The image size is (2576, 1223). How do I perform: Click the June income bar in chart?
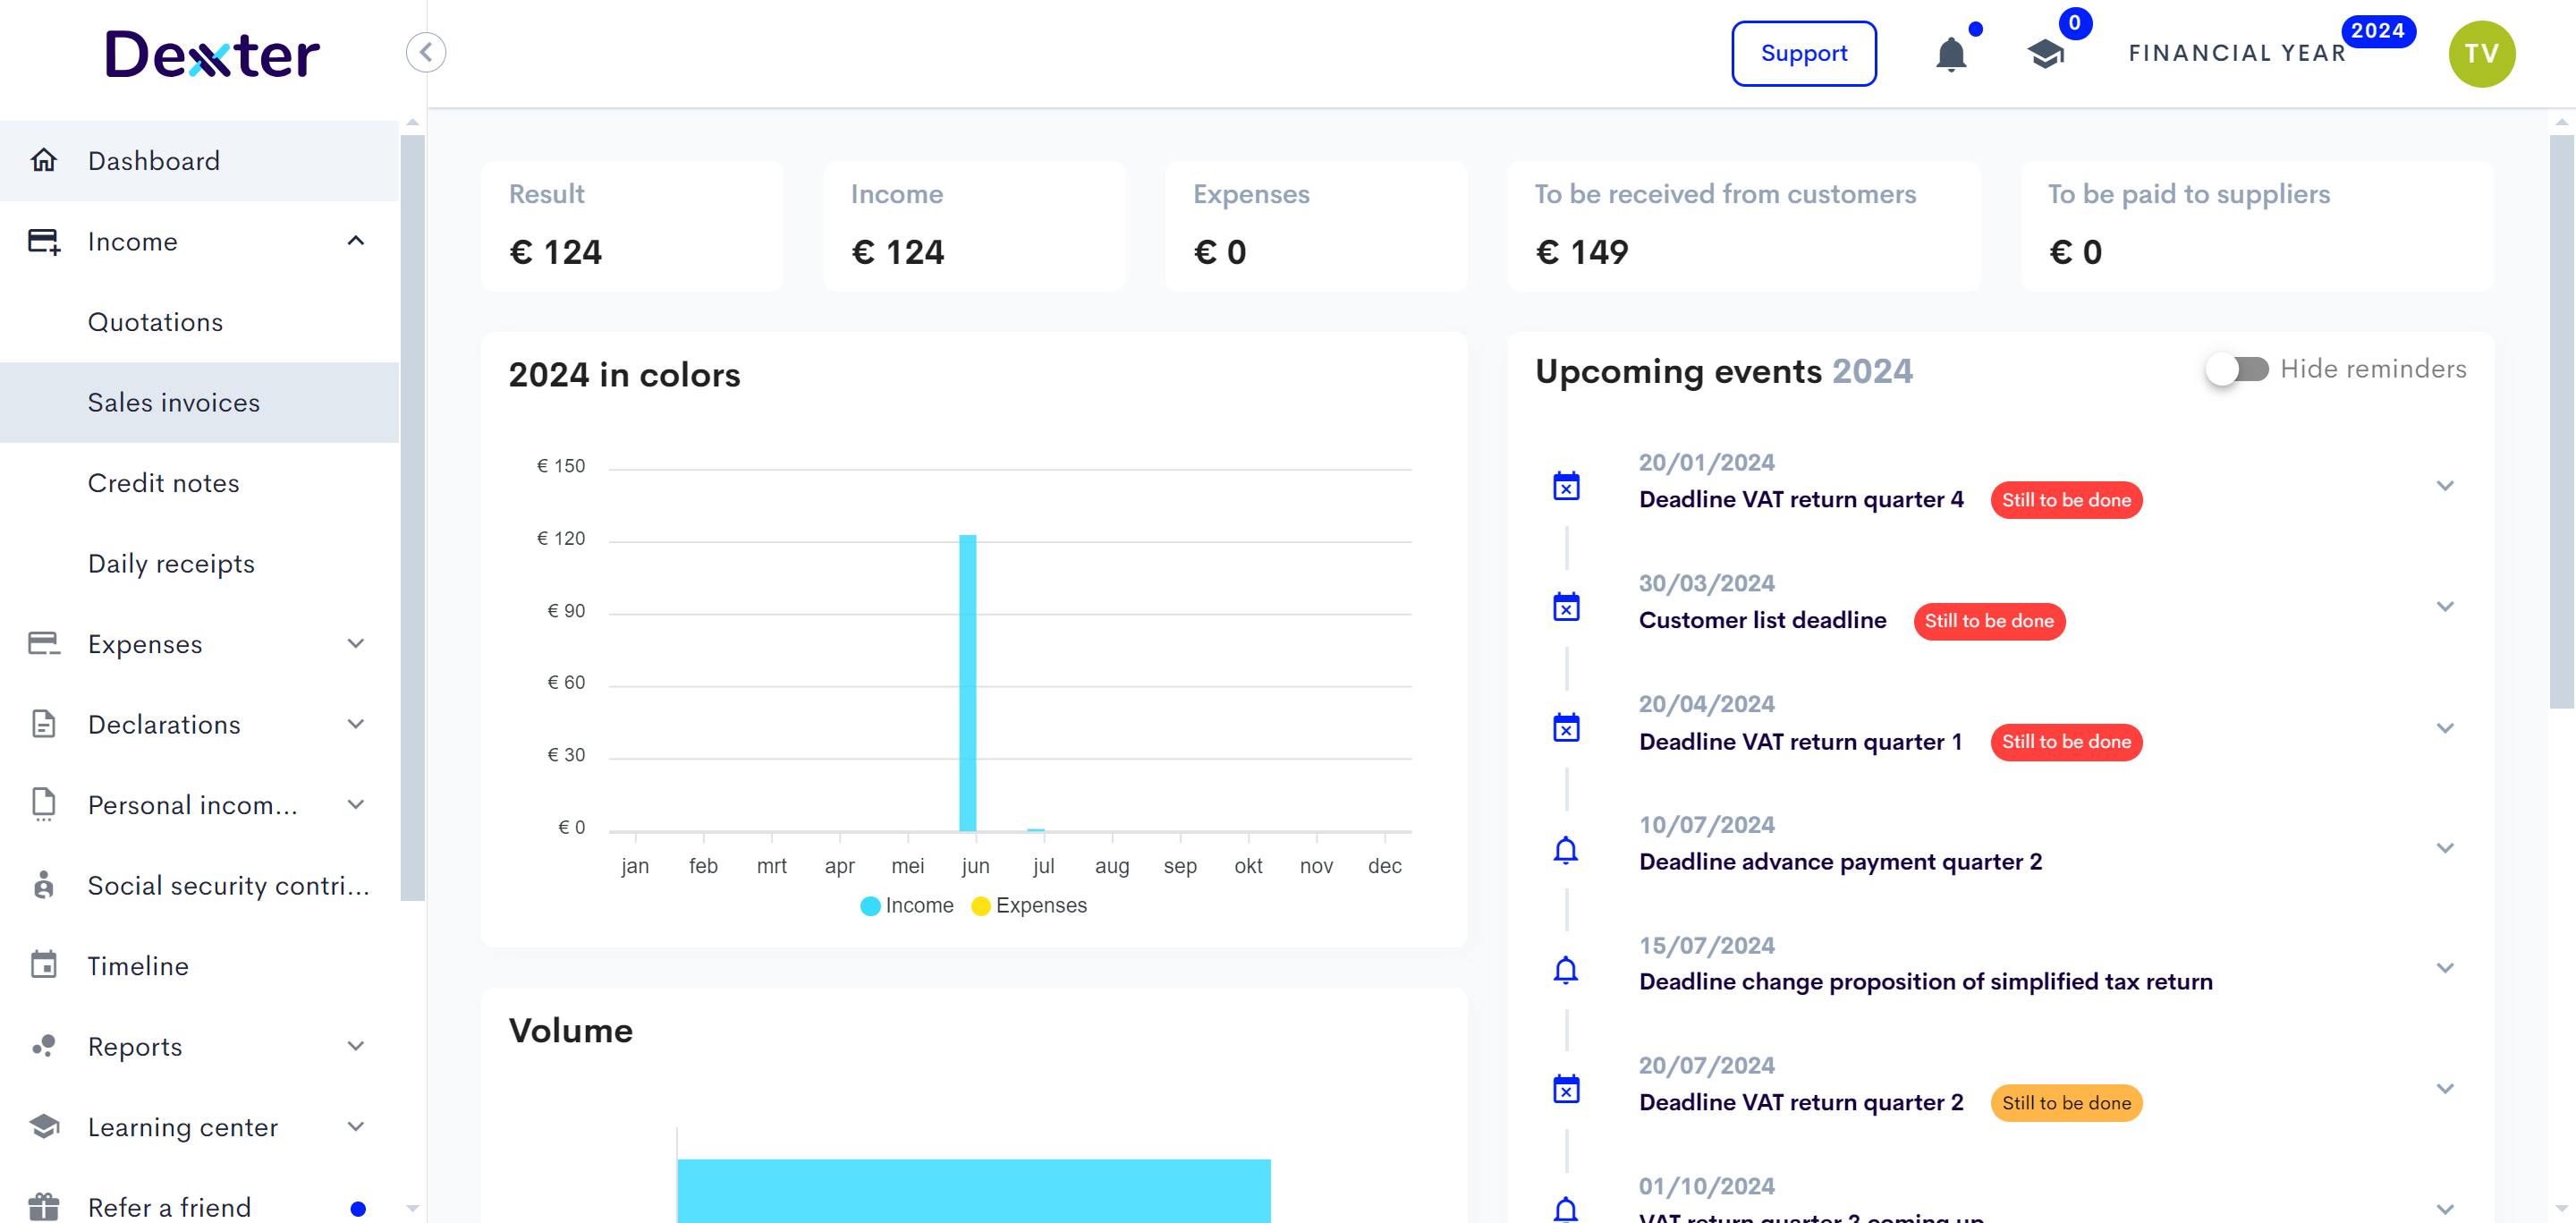coord(968,683)
